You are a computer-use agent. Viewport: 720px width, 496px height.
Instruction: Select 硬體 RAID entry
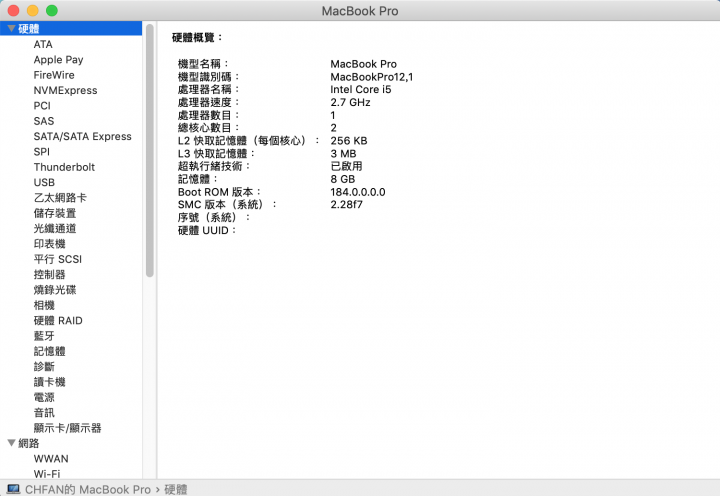[58, 321]
